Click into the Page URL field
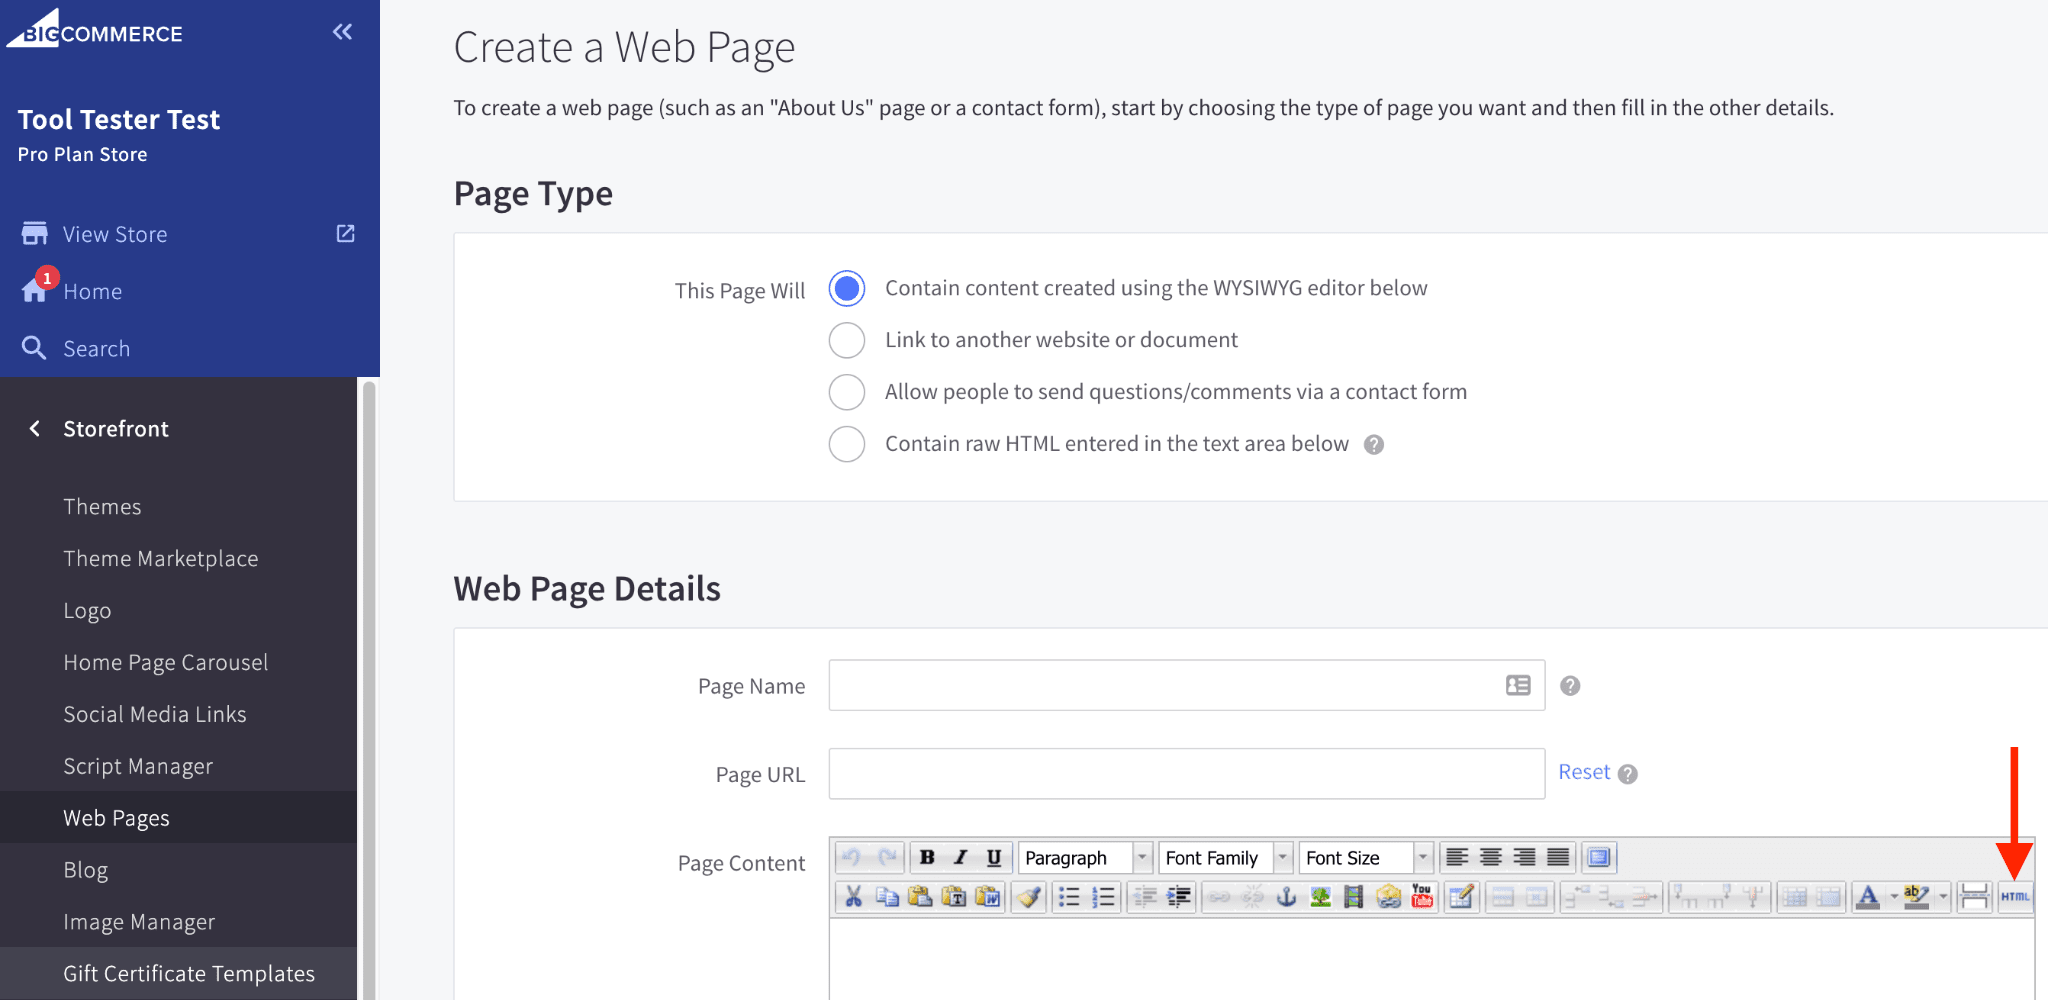This screenshot has width=2048, height=1000. [x=1187, y=774]
